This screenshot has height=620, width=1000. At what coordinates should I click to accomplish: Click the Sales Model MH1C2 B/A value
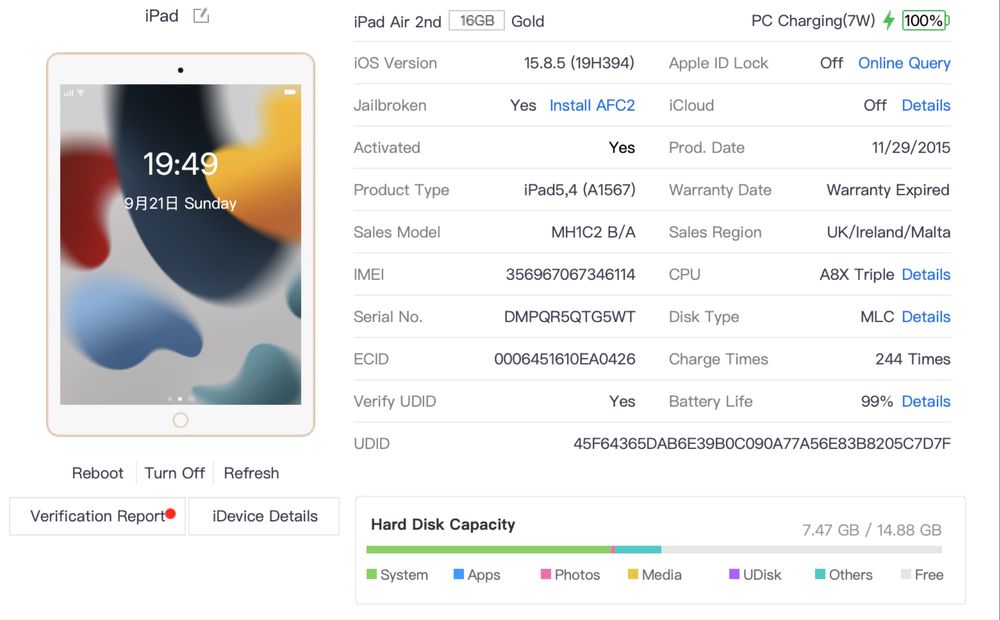593,232
